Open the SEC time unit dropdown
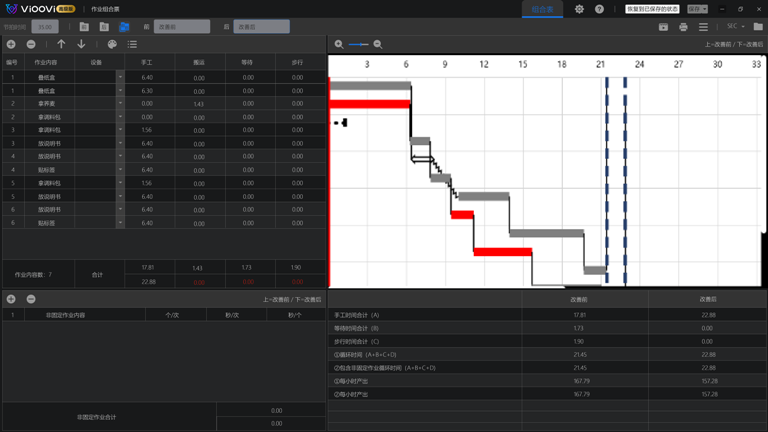The height and width of the screenshot is (432, 768). 736,26
